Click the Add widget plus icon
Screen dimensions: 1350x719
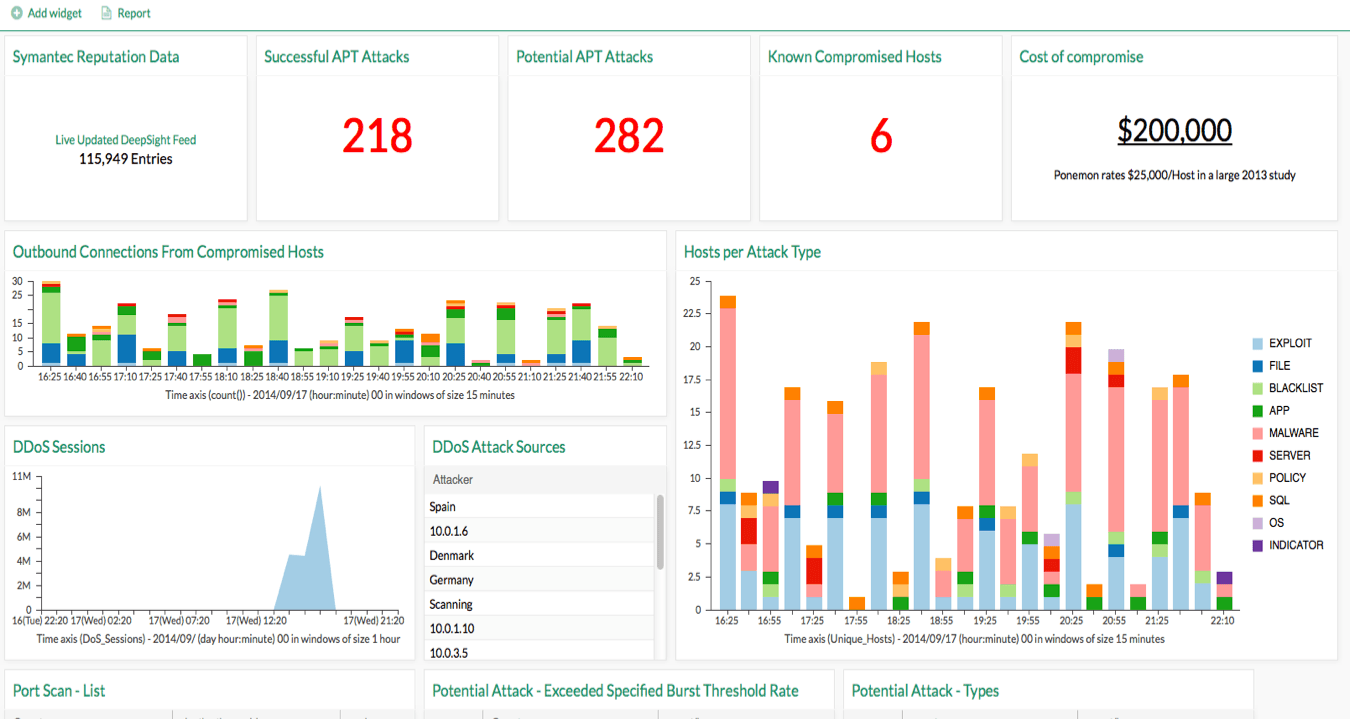tap(16, 13)
